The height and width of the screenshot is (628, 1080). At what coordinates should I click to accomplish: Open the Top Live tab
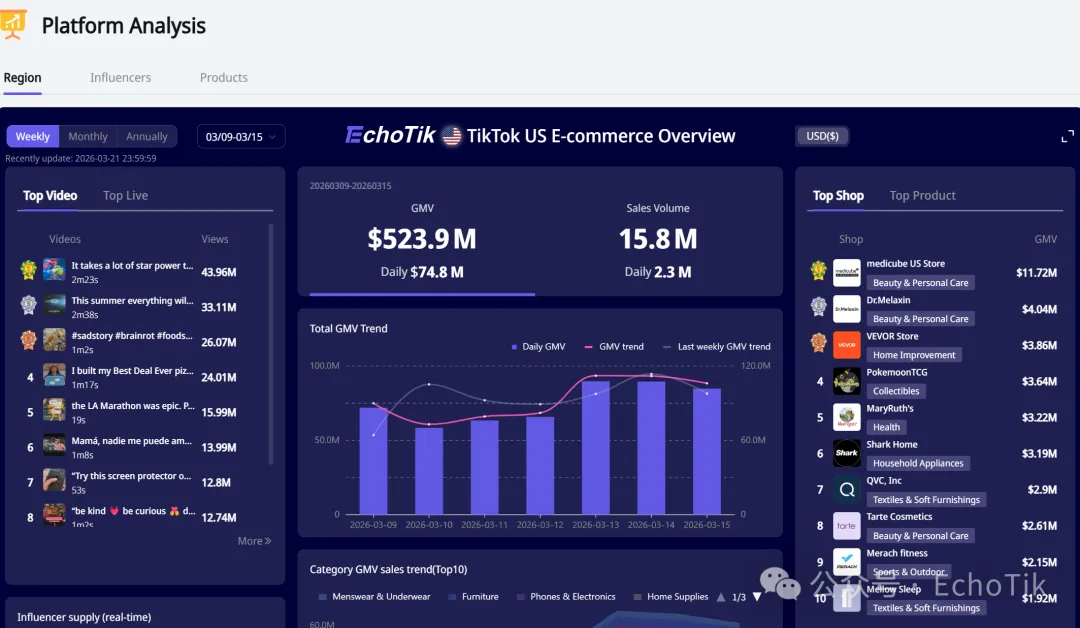pos(125,196)
